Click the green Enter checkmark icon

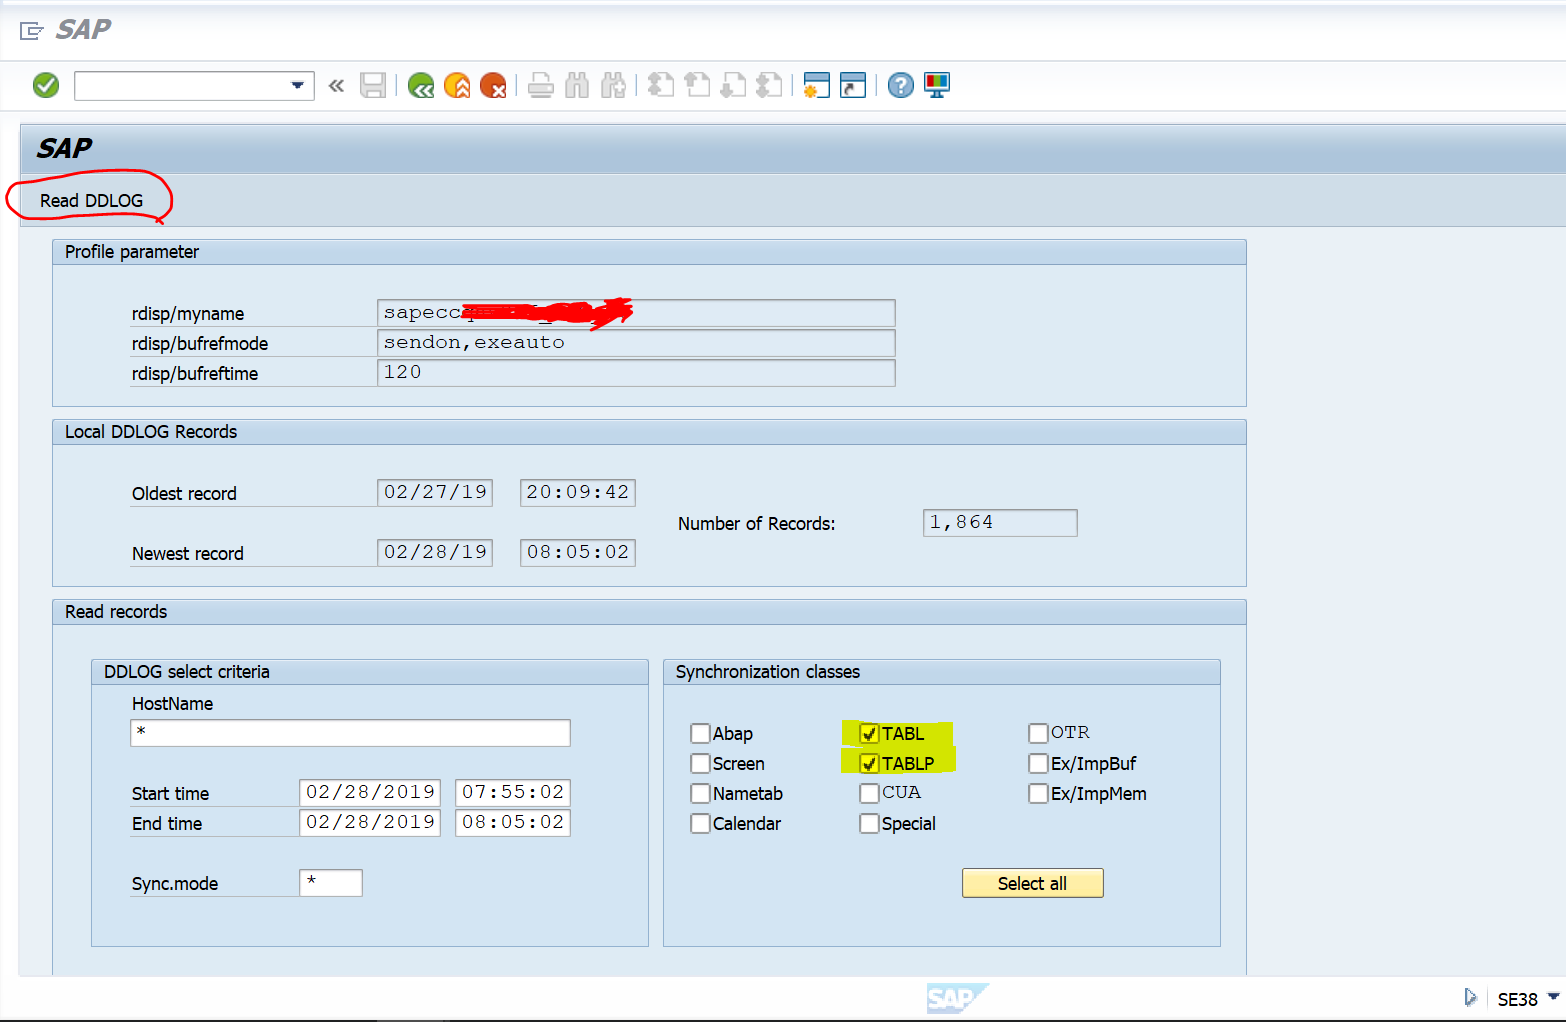(x=45, y=85)
